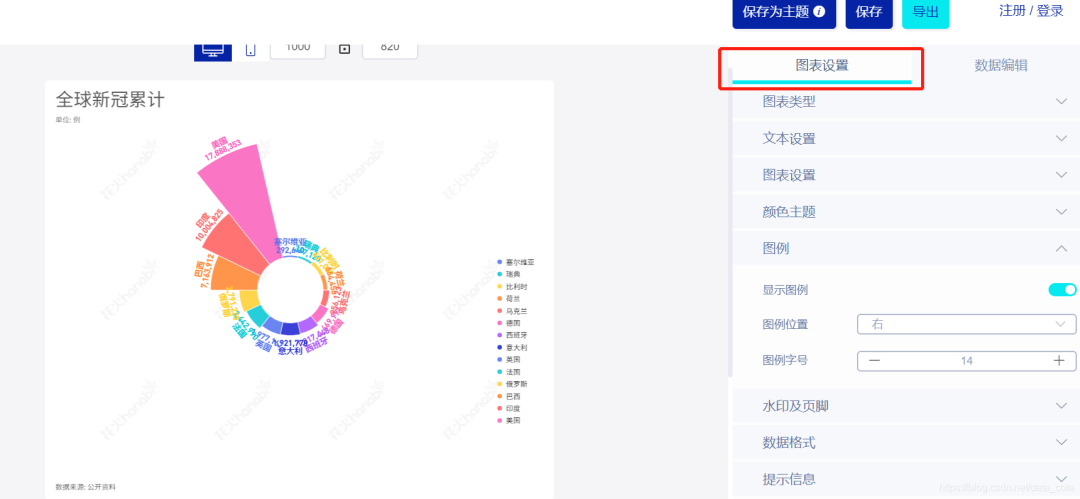Open the 图例位置 dropdown

(x=966, y=324)
